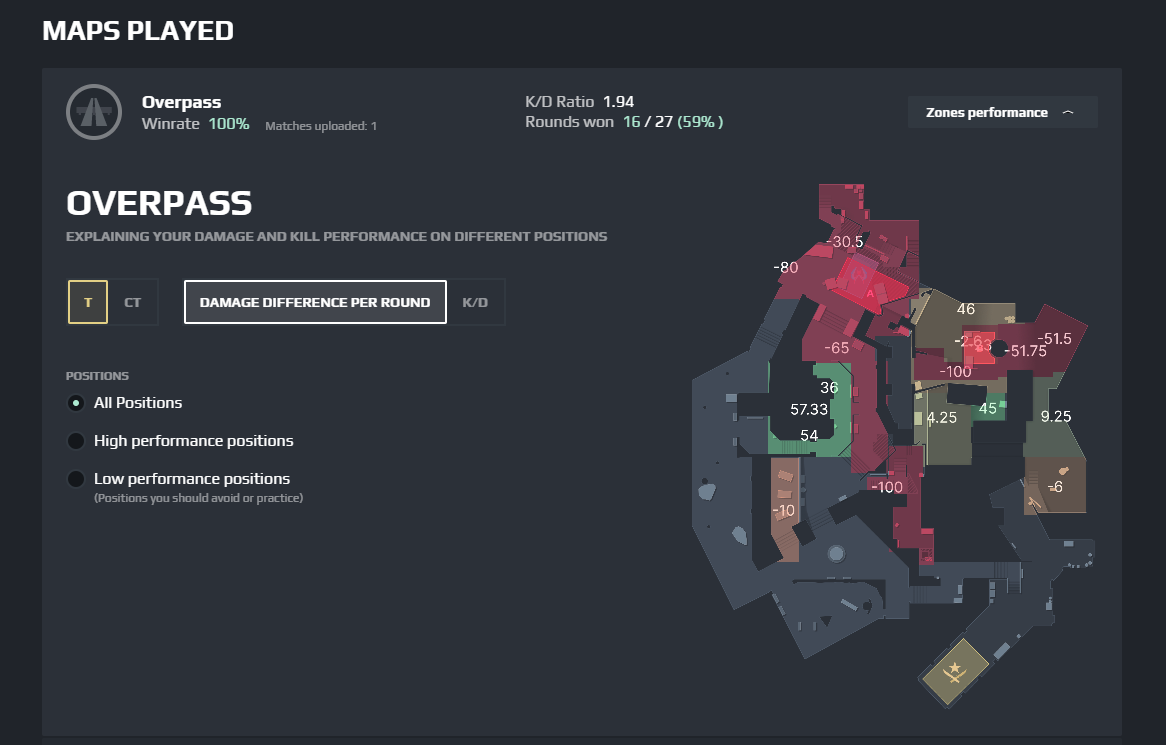
Task: Click the Rounds won 16 / 27 stat
Action: [x=624, y=122]
